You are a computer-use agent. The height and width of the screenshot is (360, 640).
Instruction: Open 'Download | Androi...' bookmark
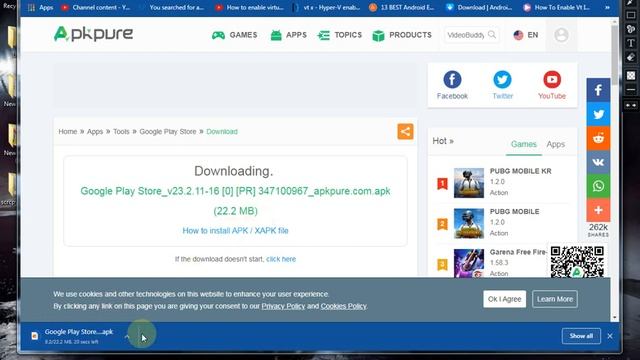coord(479,7)
